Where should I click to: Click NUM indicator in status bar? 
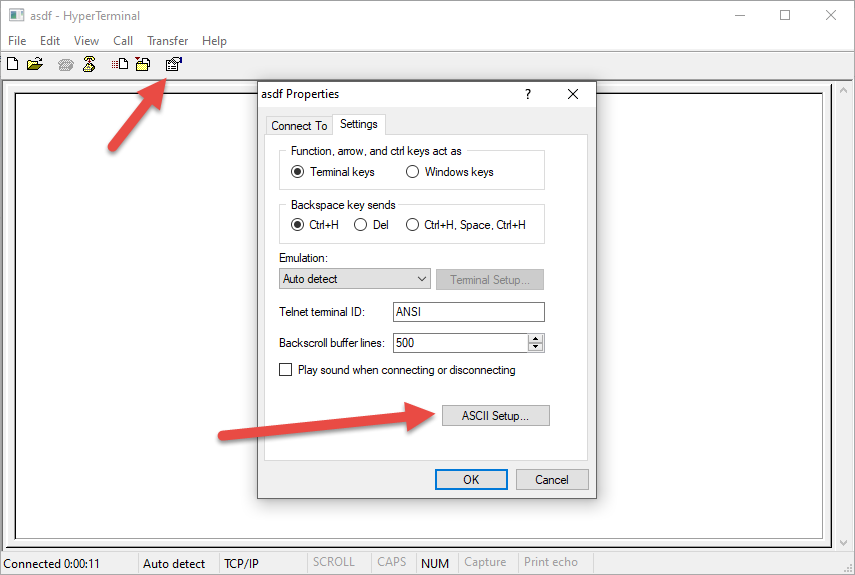[x=435, y=564]
